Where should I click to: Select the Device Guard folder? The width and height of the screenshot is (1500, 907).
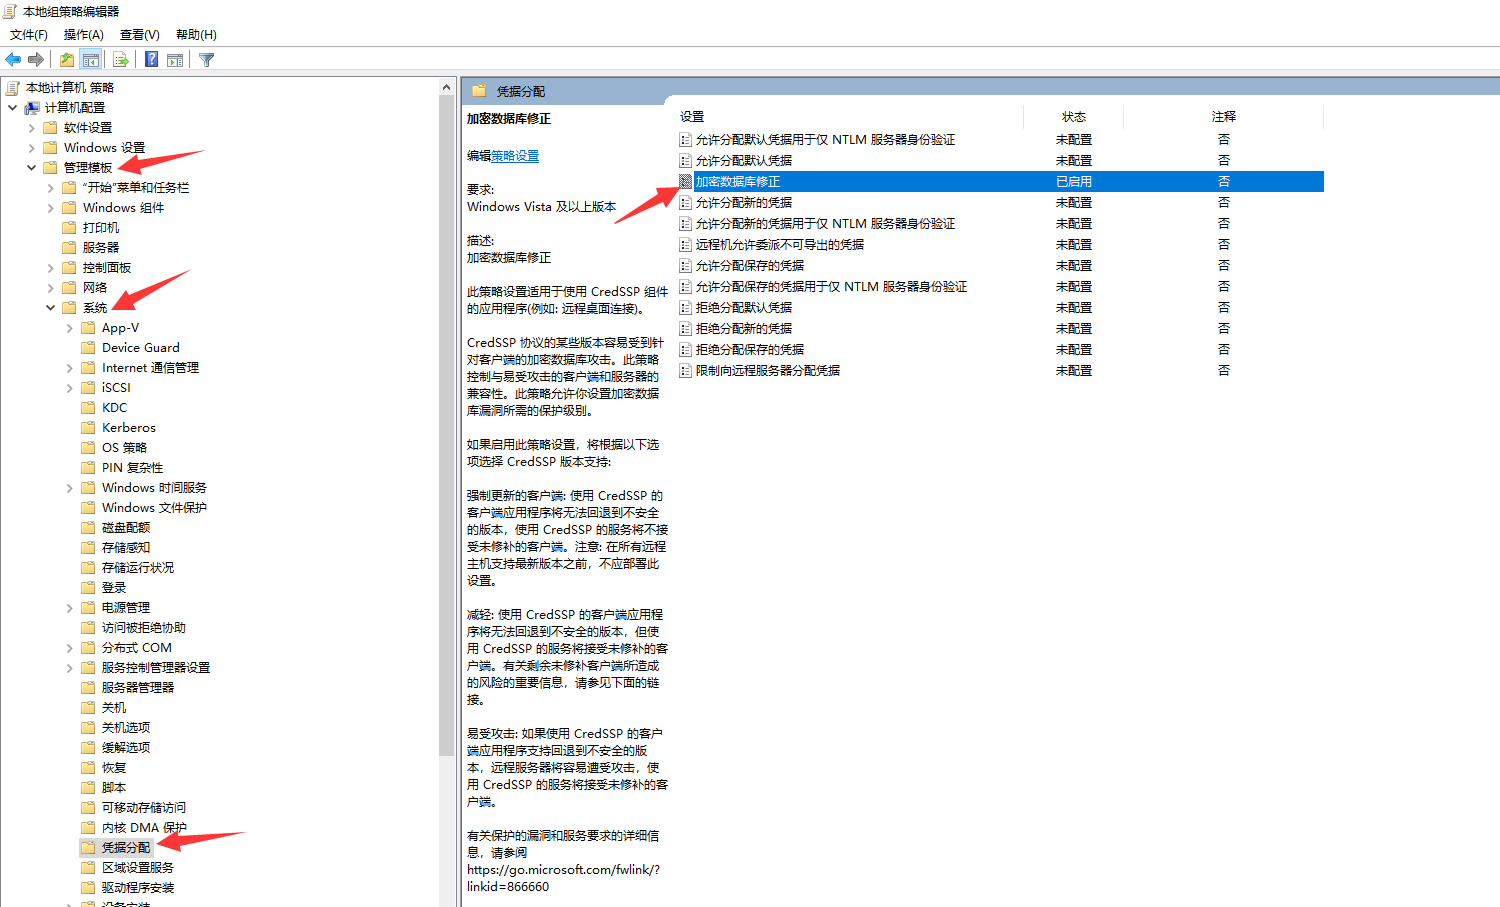click(x=140, y=348)
